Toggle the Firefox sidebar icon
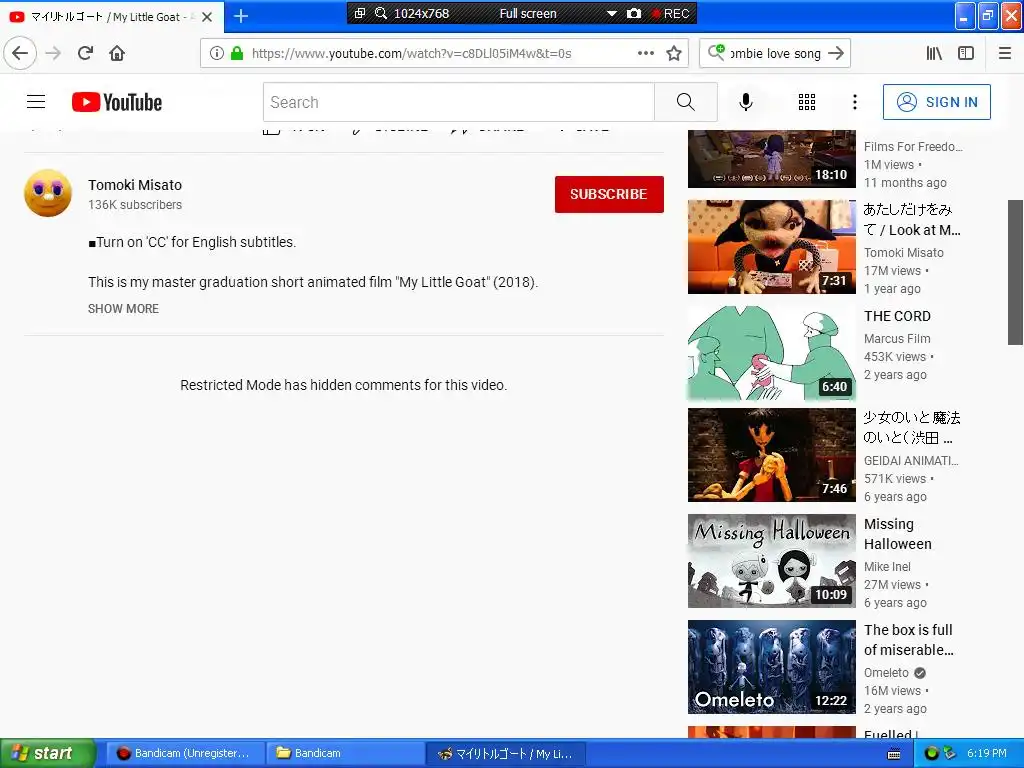The image size is (1024, 768). [x=966, y=53]
